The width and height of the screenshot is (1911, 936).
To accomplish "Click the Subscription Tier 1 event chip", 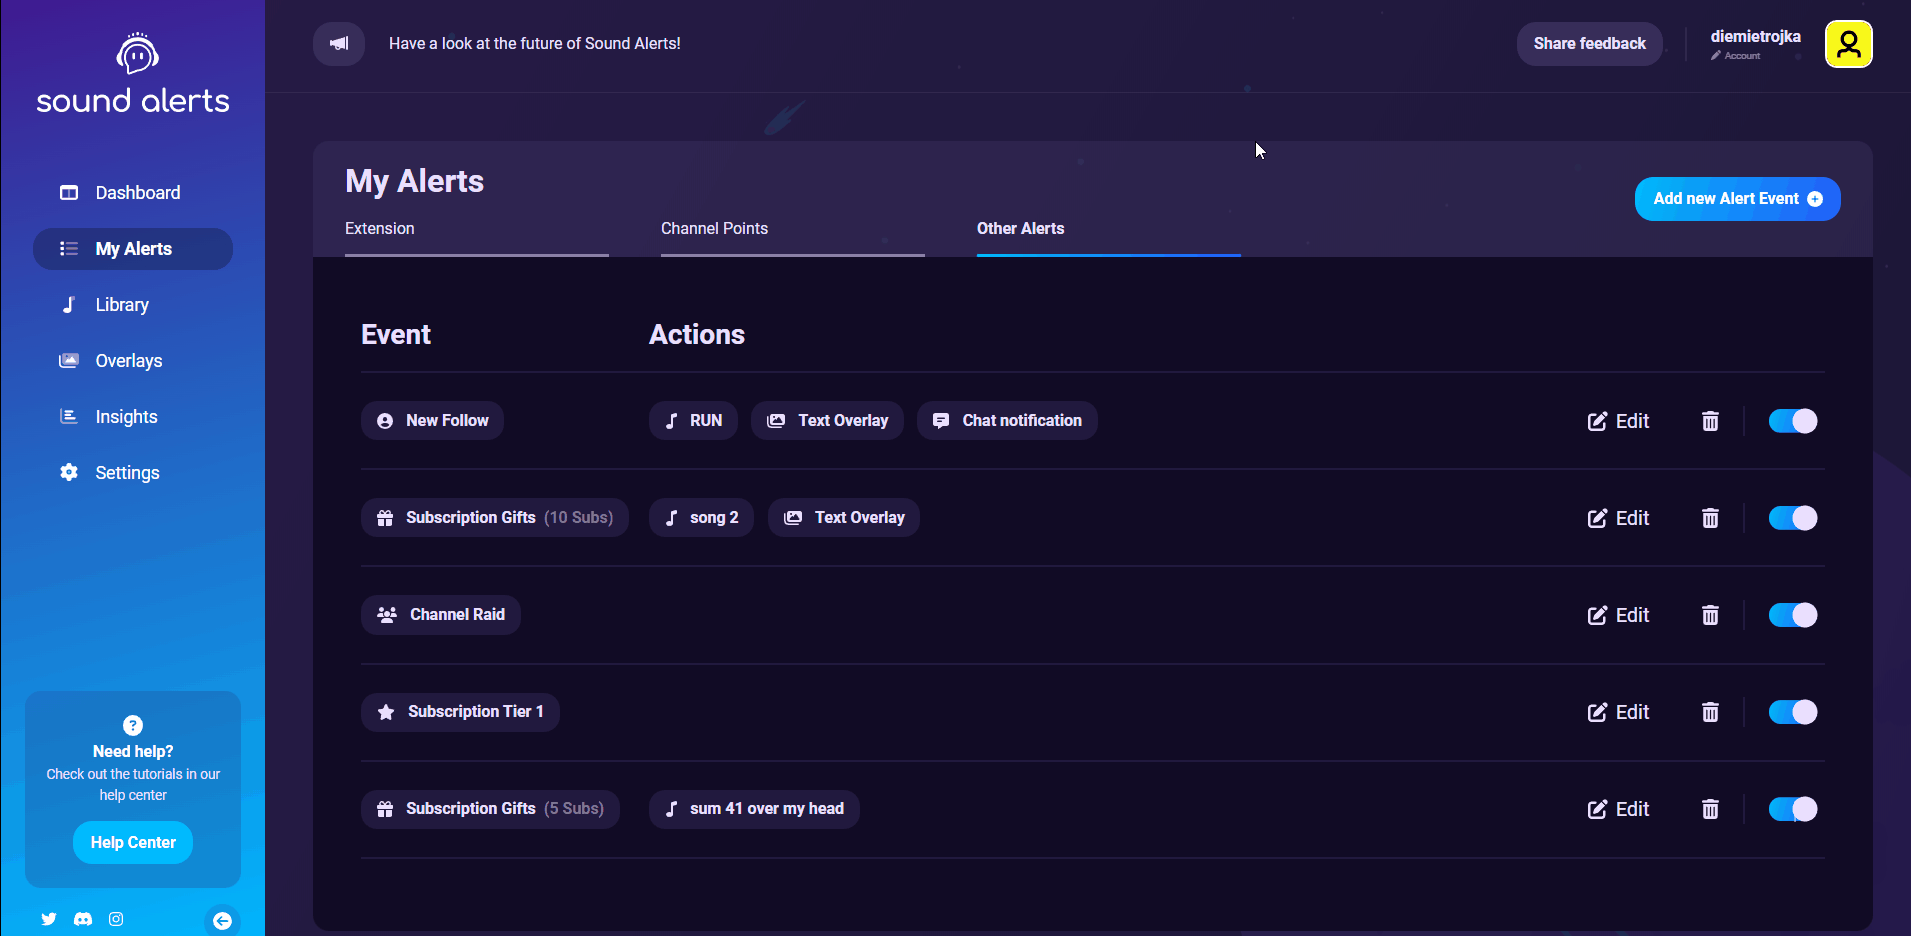I will pos(460,712).
